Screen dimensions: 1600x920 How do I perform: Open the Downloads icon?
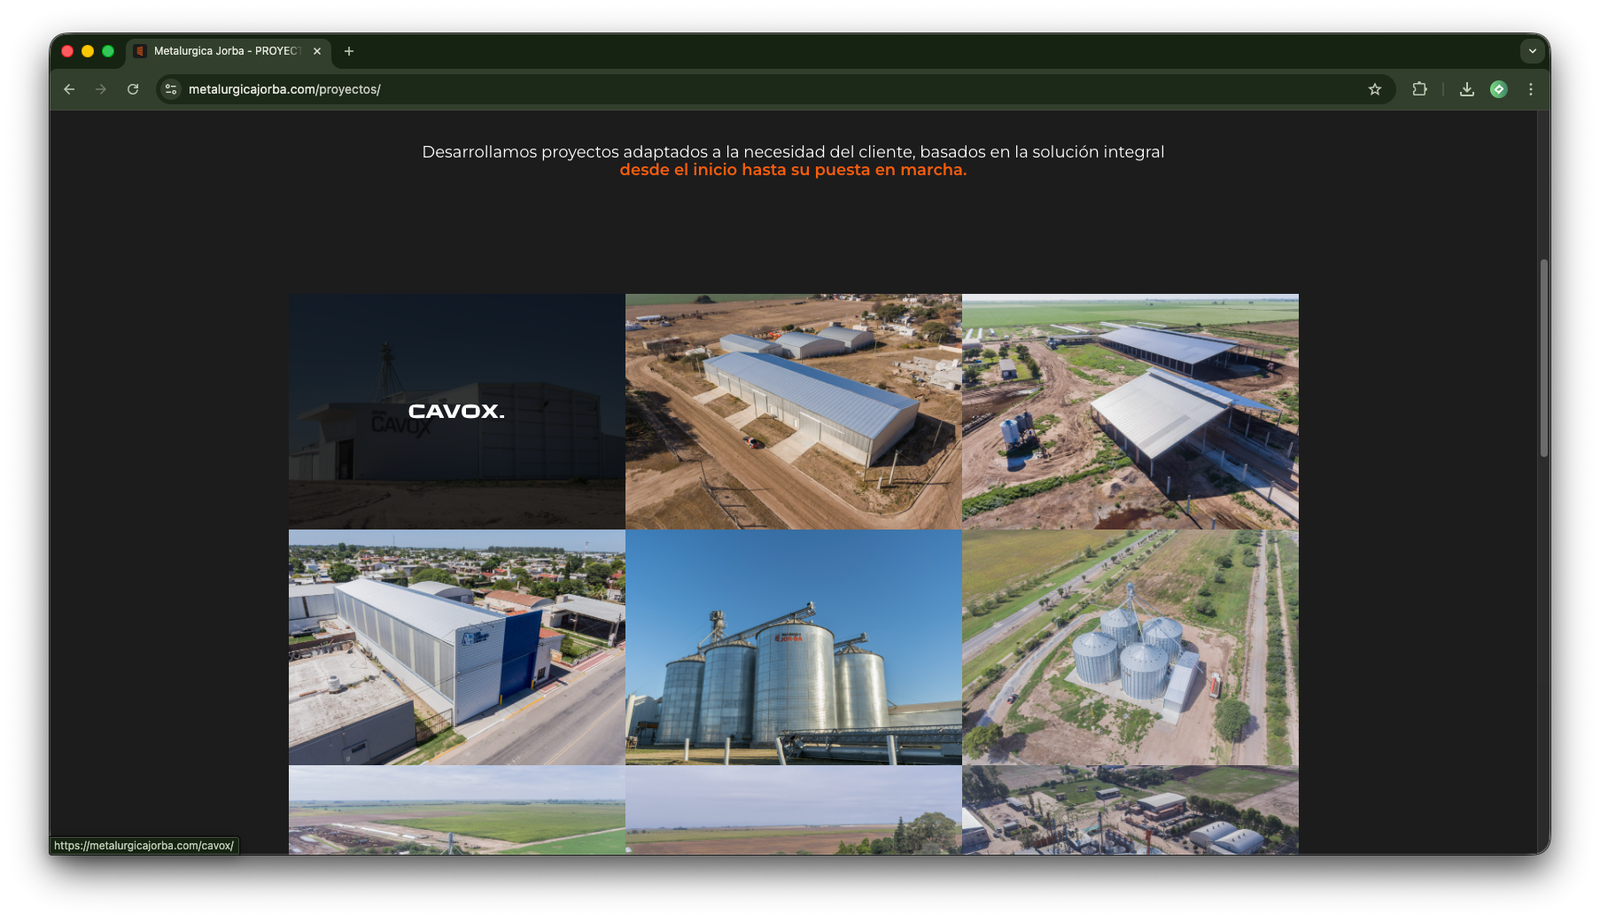click(1466, 89)
